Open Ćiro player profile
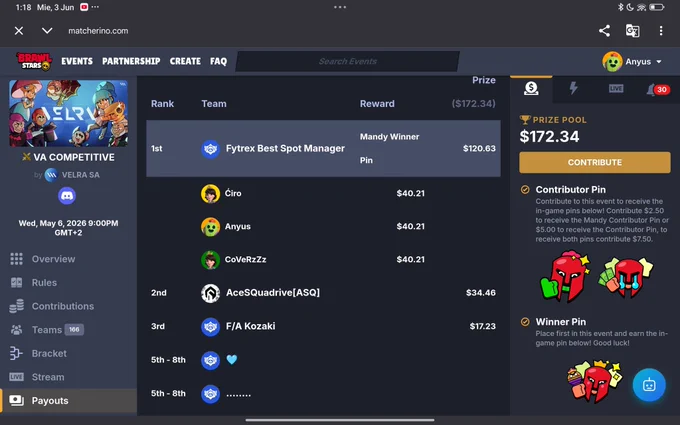680x425 pixels. tap(233, 193)
